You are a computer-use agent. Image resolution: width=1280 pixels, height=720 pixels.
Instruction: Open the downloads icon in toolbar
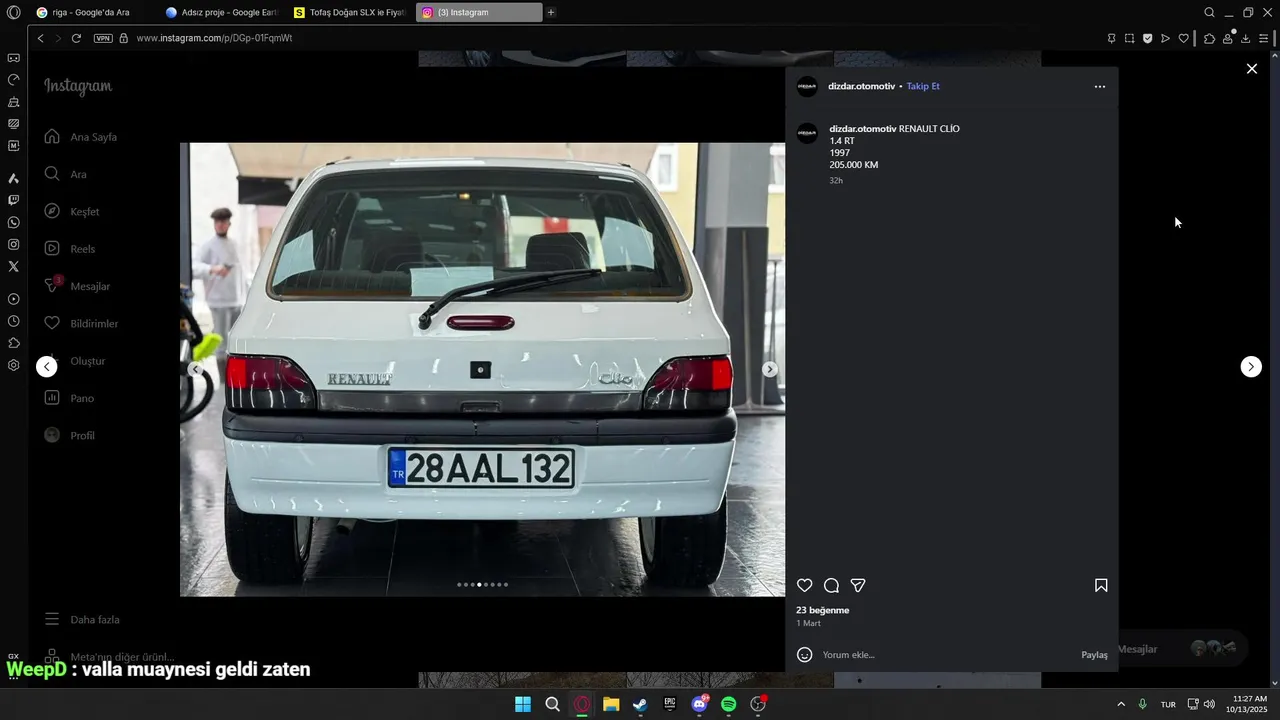pyautogui.click(x=1245, y=38)
